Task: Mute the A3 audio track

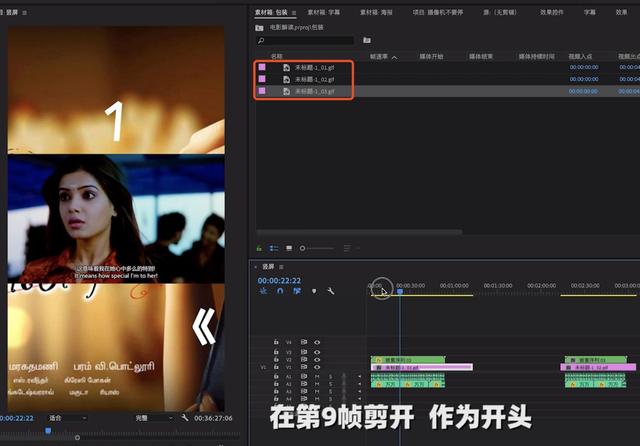Action: coord(317,392)
